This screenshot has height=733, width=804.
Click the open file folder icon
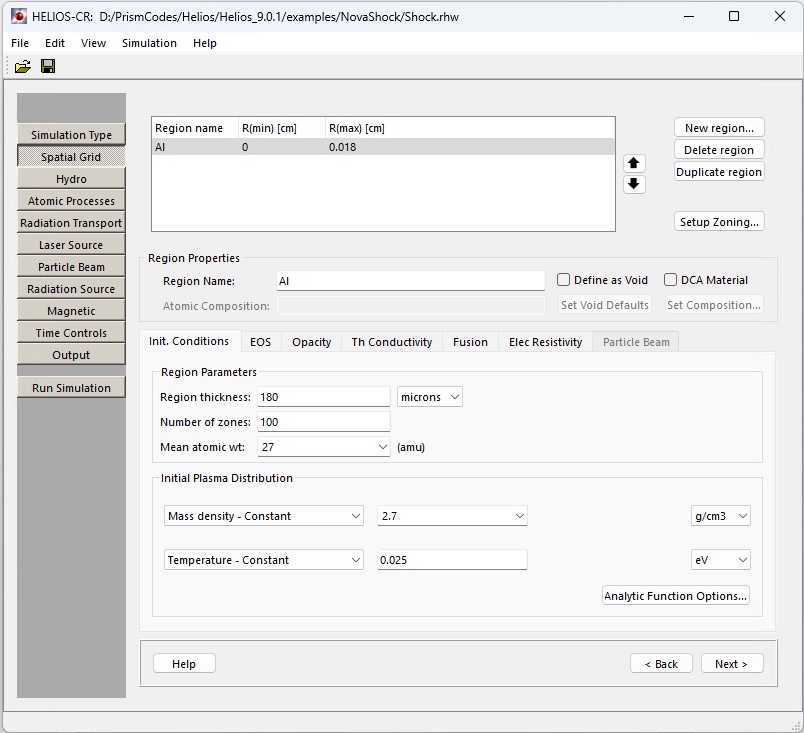[22, 66]
